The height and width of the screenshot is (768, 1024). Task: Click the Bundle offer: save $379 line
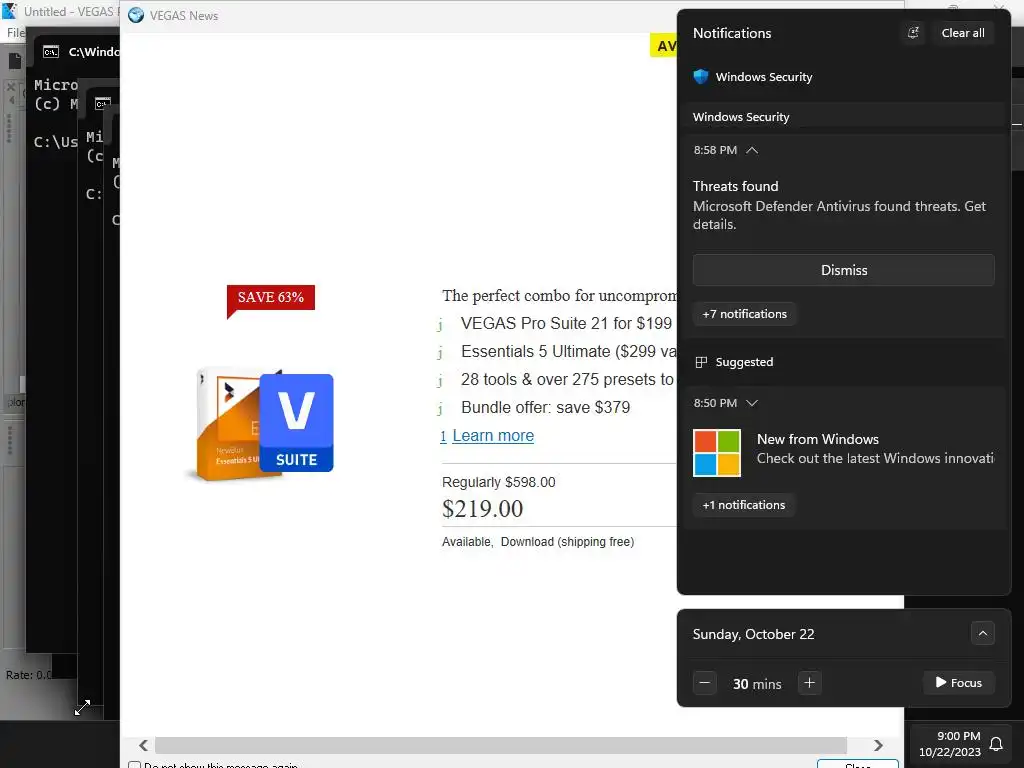[x=545, y=408]
